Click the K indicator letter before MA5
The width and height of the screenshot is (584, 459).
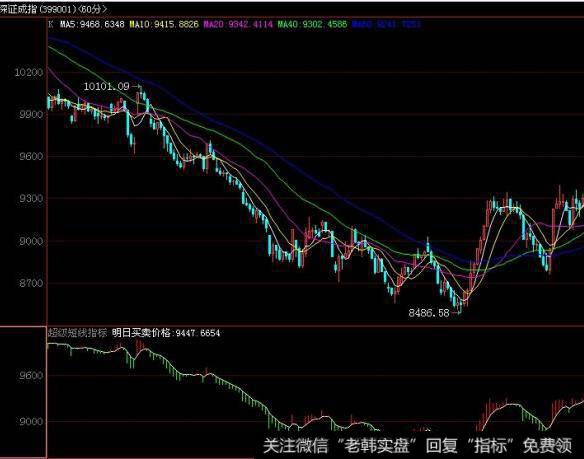point(51,25)
